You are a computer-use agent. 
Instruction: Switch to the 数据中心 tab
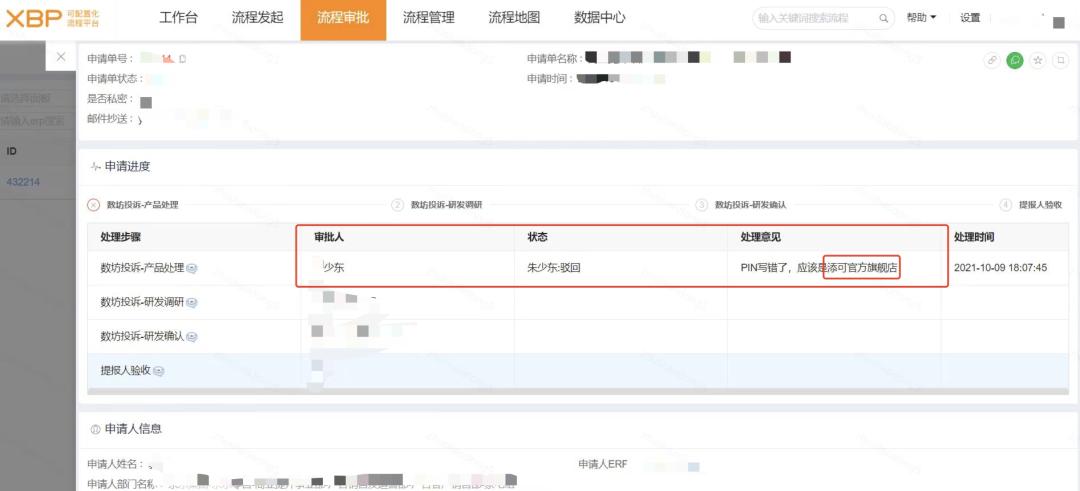(x=599, y=19)
